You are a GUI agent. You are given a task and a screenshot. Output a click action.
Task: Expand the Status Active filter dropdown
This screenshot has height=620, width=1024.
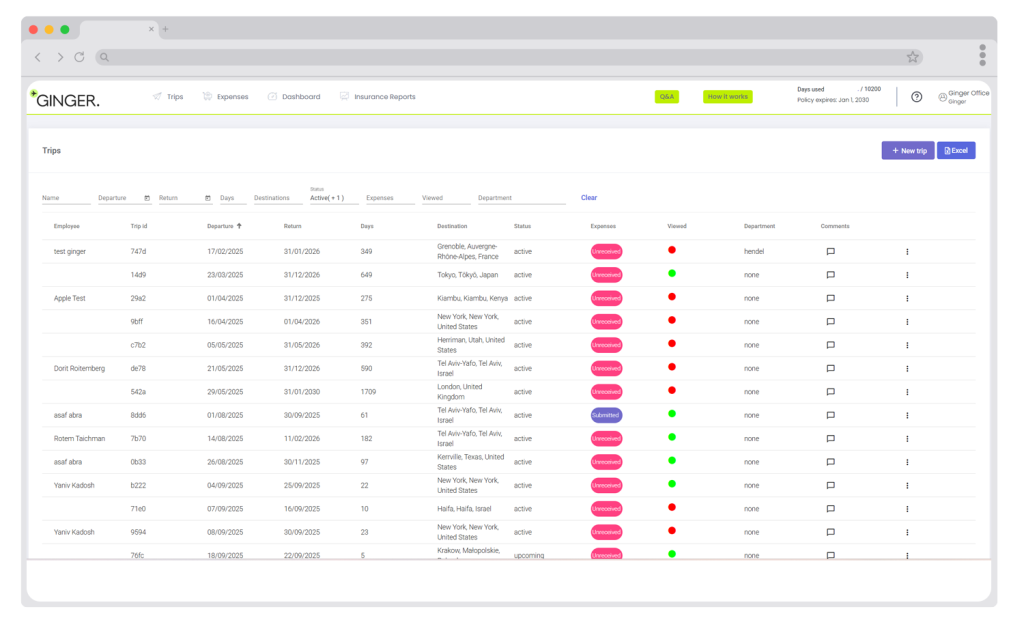[x=332, y=198]
